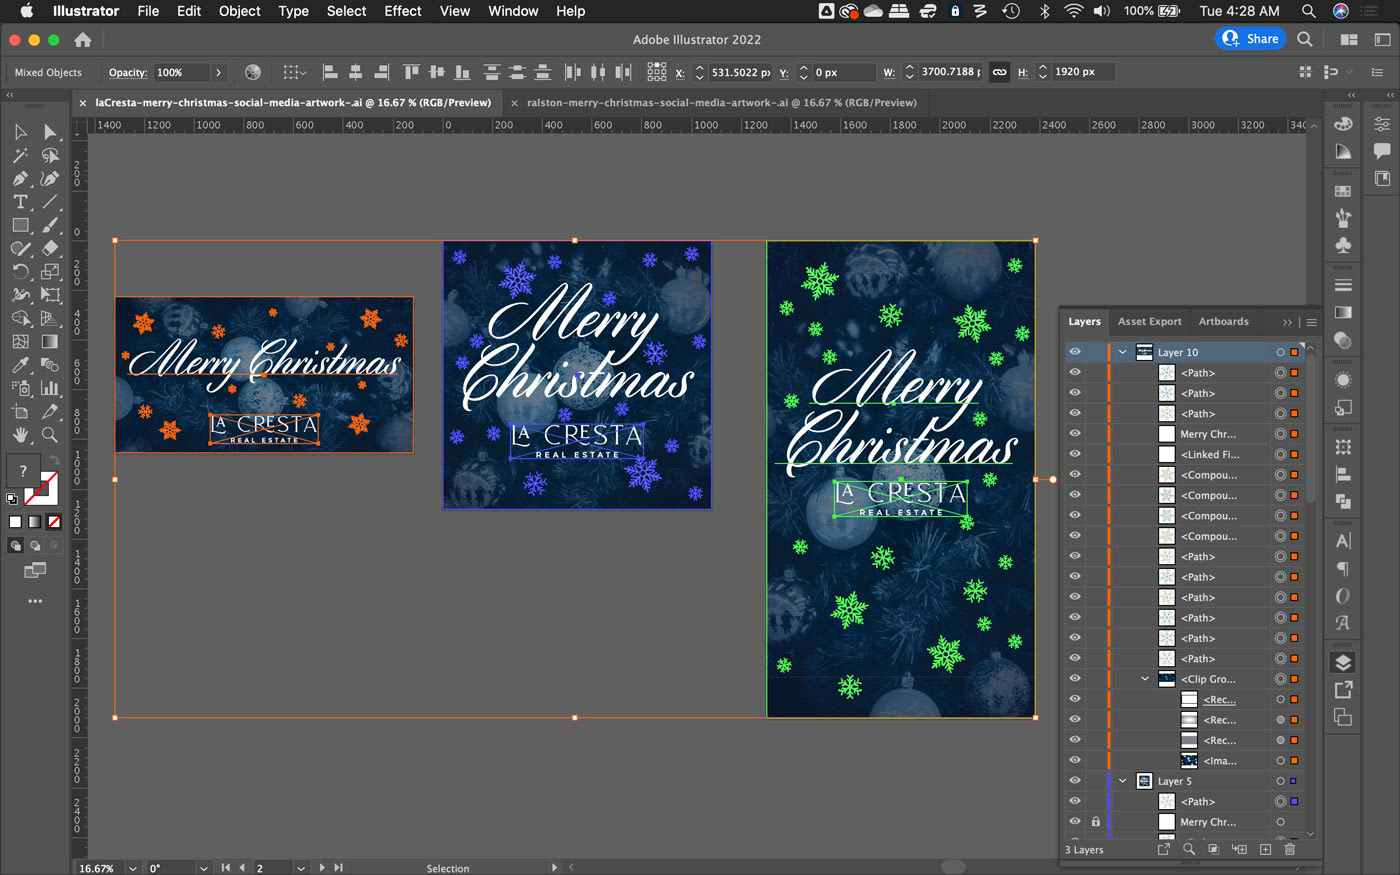
Task: Select the Type tool
Action: [20, 202]
